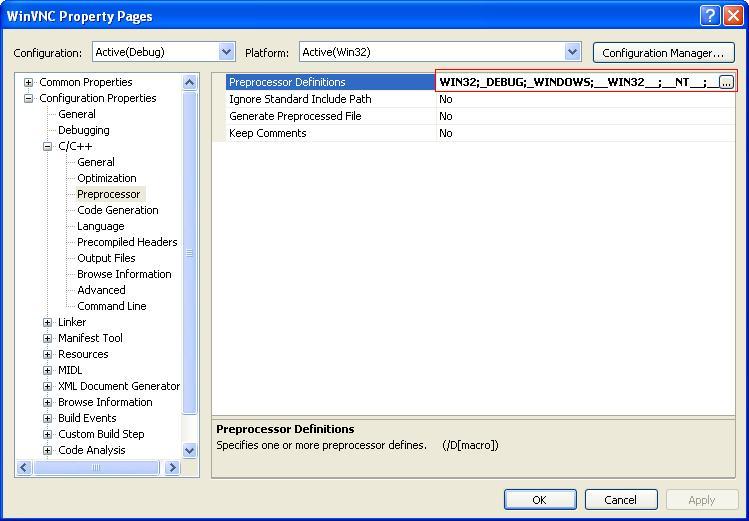Viewport: 749px width, 521px height.
Task: Select the Build Events tree item
Action: (87, 418)
